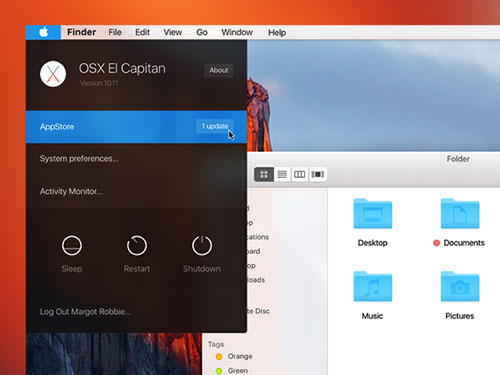Choose the Shutdown power icon
500x375 pixels.
point(202,246)
